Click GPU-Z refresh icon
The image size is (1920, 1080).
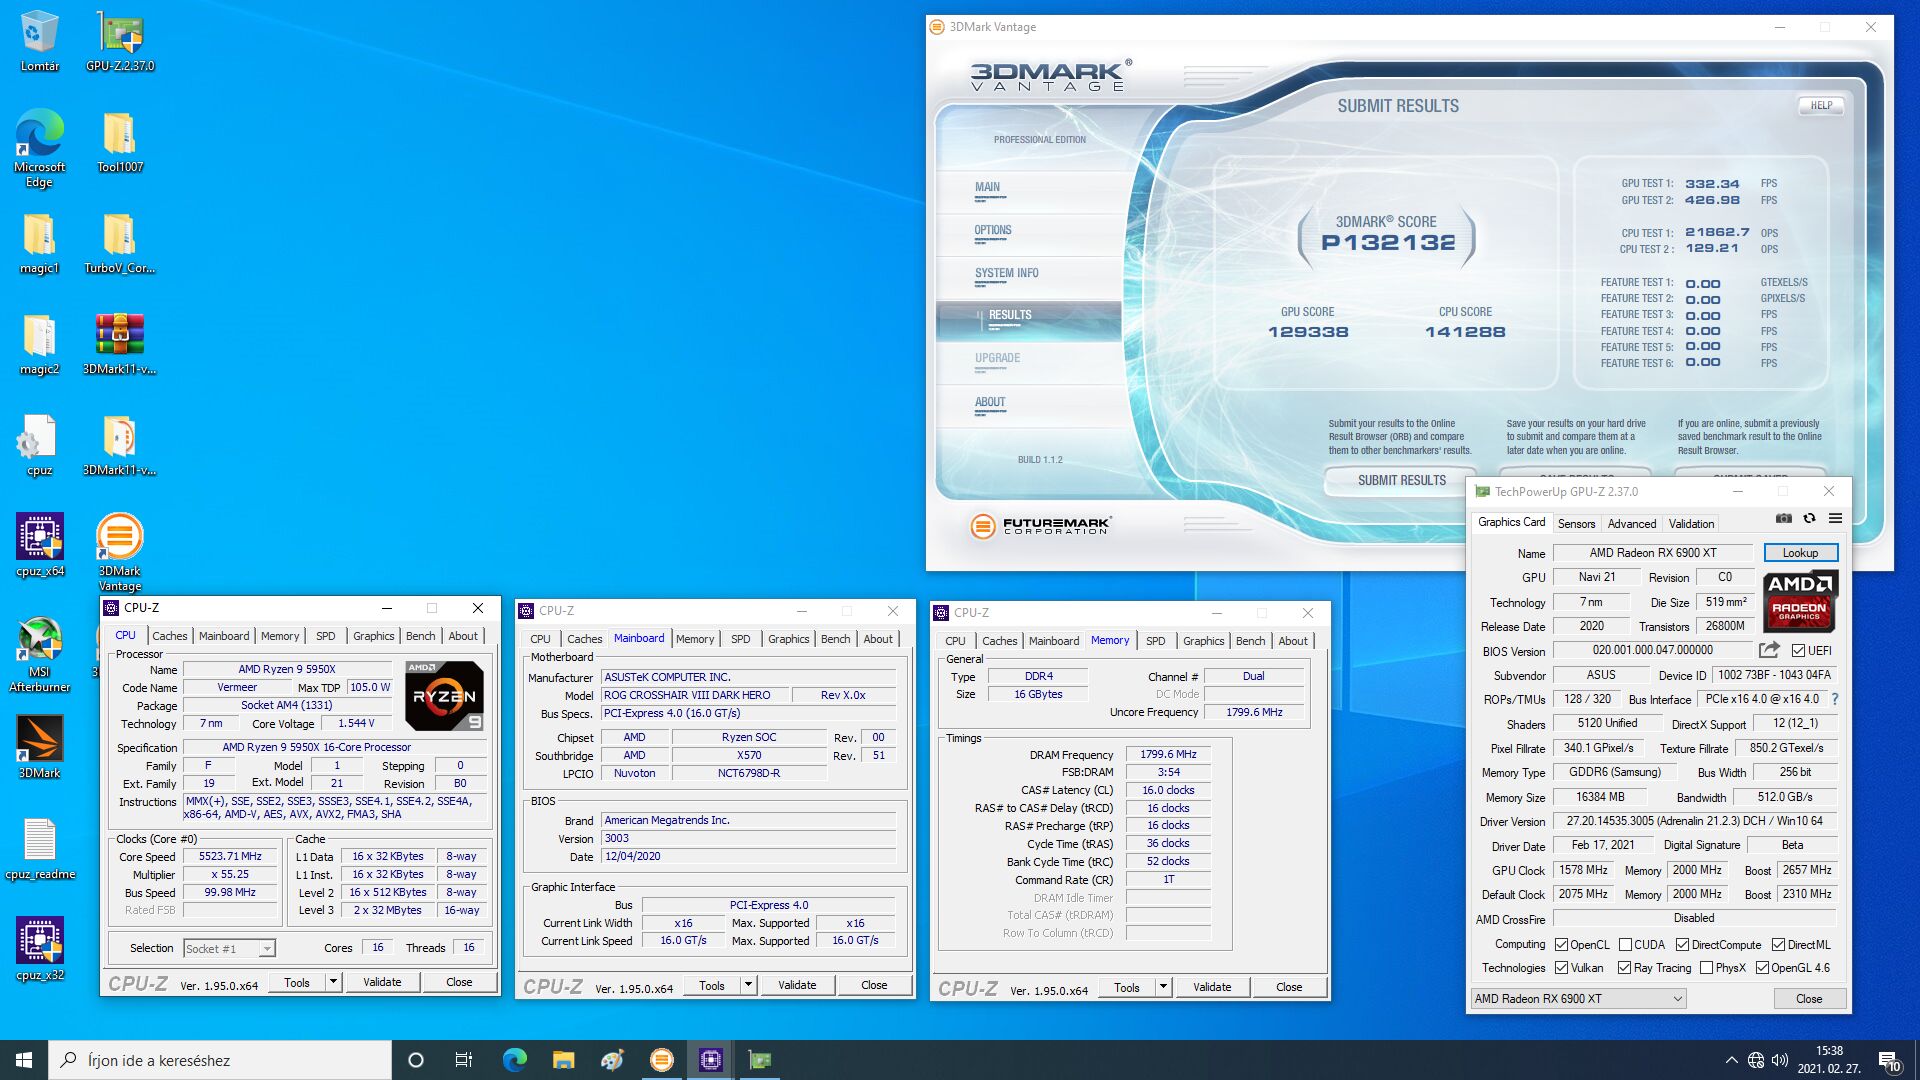pyautogui.click(x=1809, y=518)
